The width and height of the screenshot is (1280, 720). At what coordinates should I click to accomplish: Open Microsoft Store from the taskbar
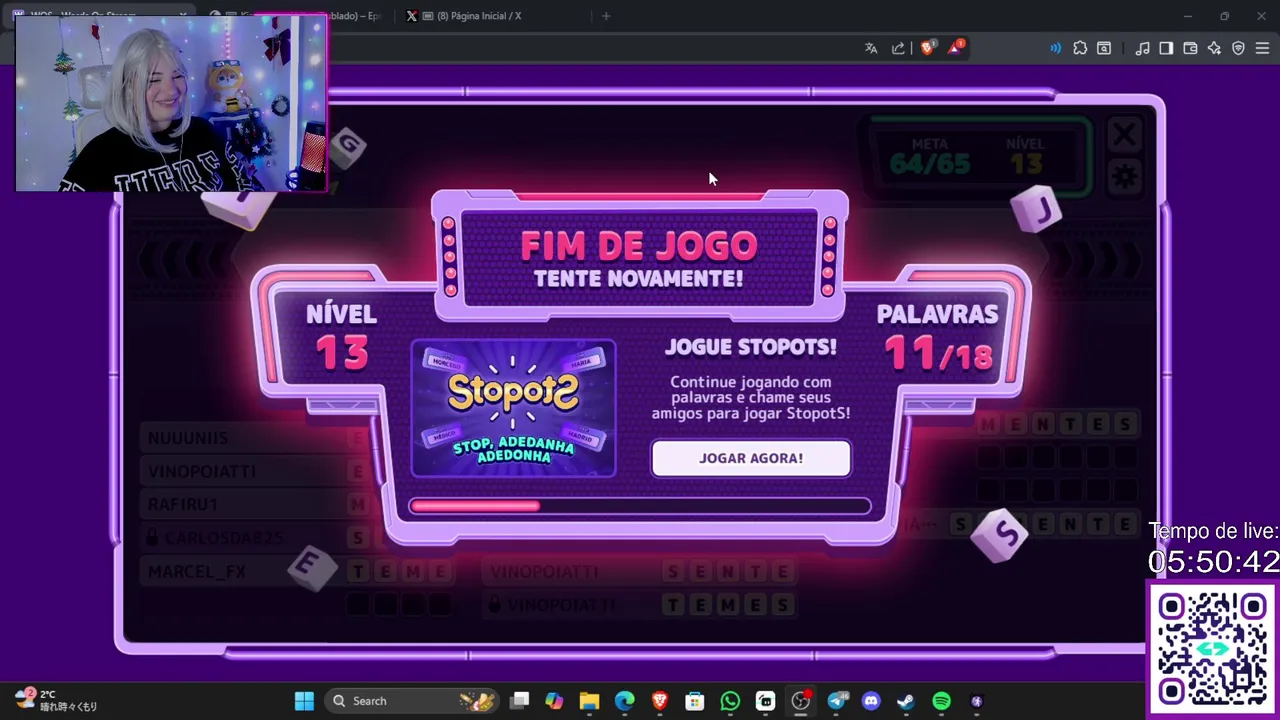tap(694, 701)
